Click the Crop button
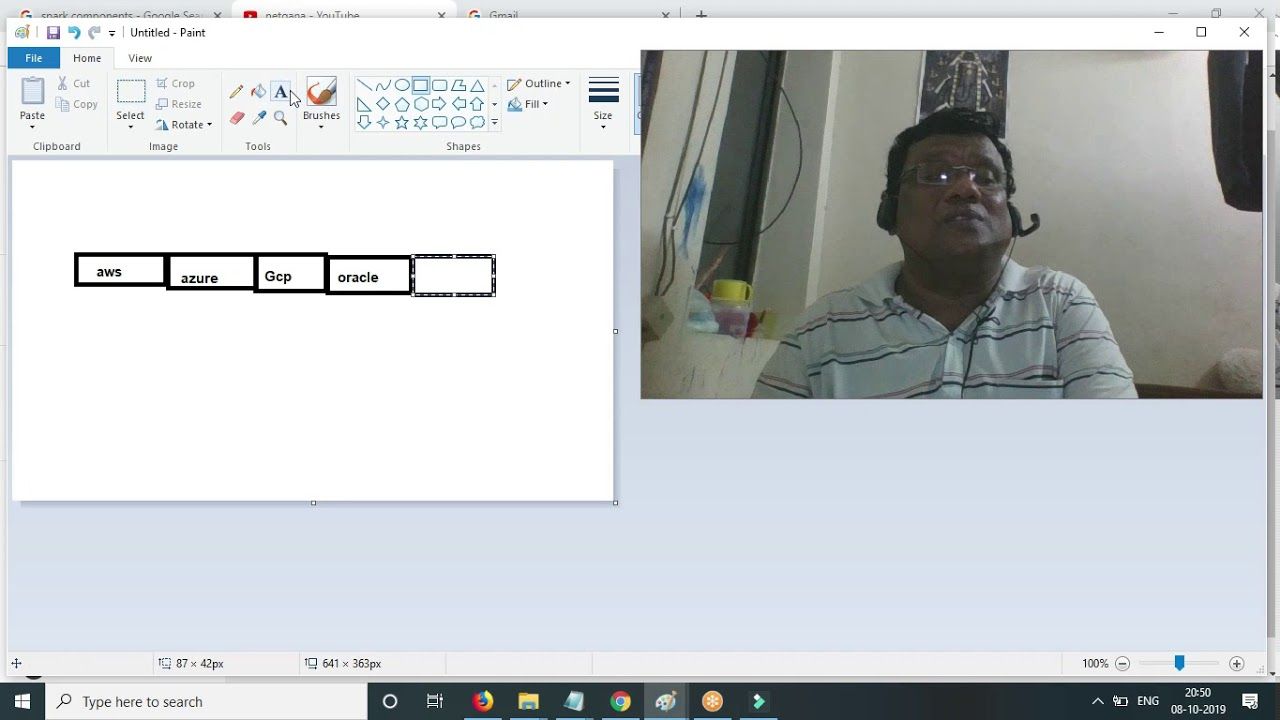1280x720 pixels. tap(175, 84)
